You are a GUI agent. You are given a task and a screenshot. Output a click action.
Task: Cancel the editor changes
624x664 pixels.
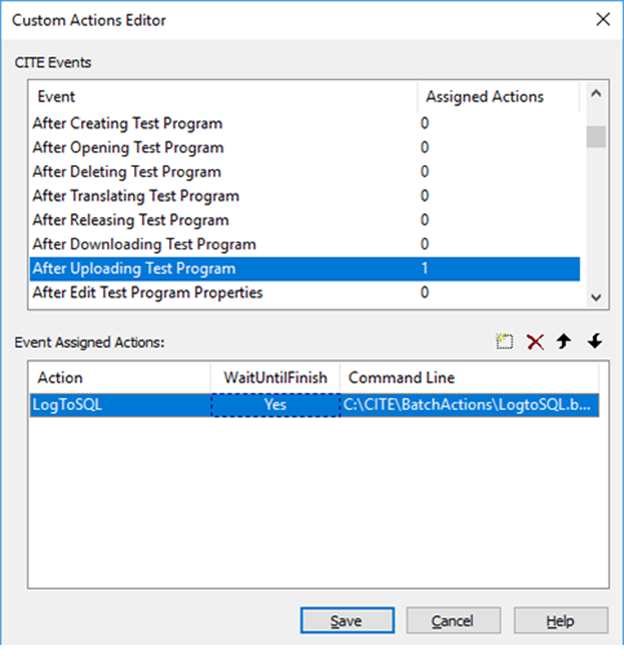point(453,621)
